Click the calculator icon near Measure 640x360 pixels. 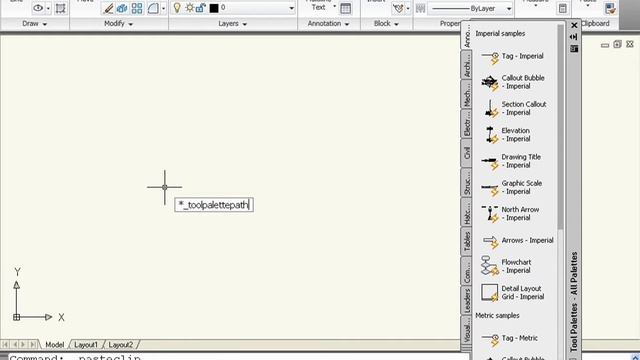562,8
